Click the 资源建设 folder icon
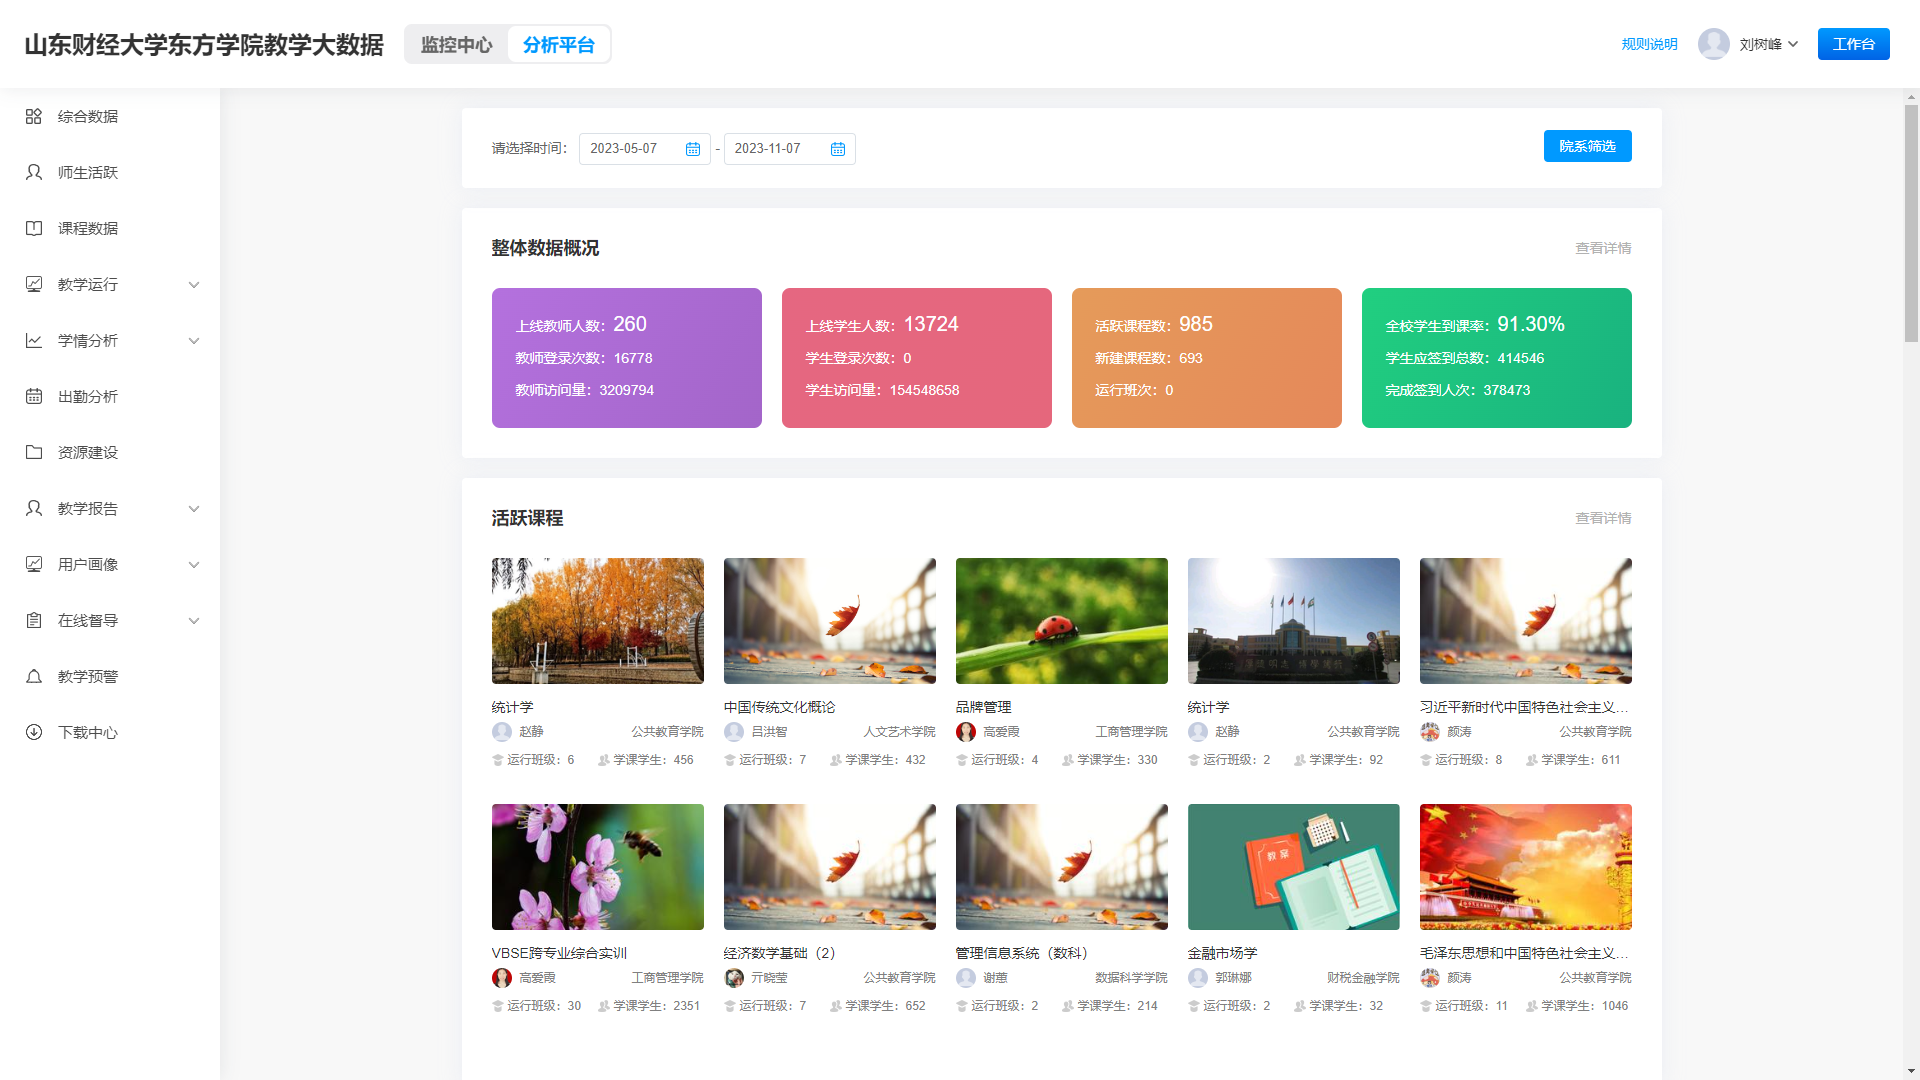Screen dimensions: 1920x1080 [34, 453]
